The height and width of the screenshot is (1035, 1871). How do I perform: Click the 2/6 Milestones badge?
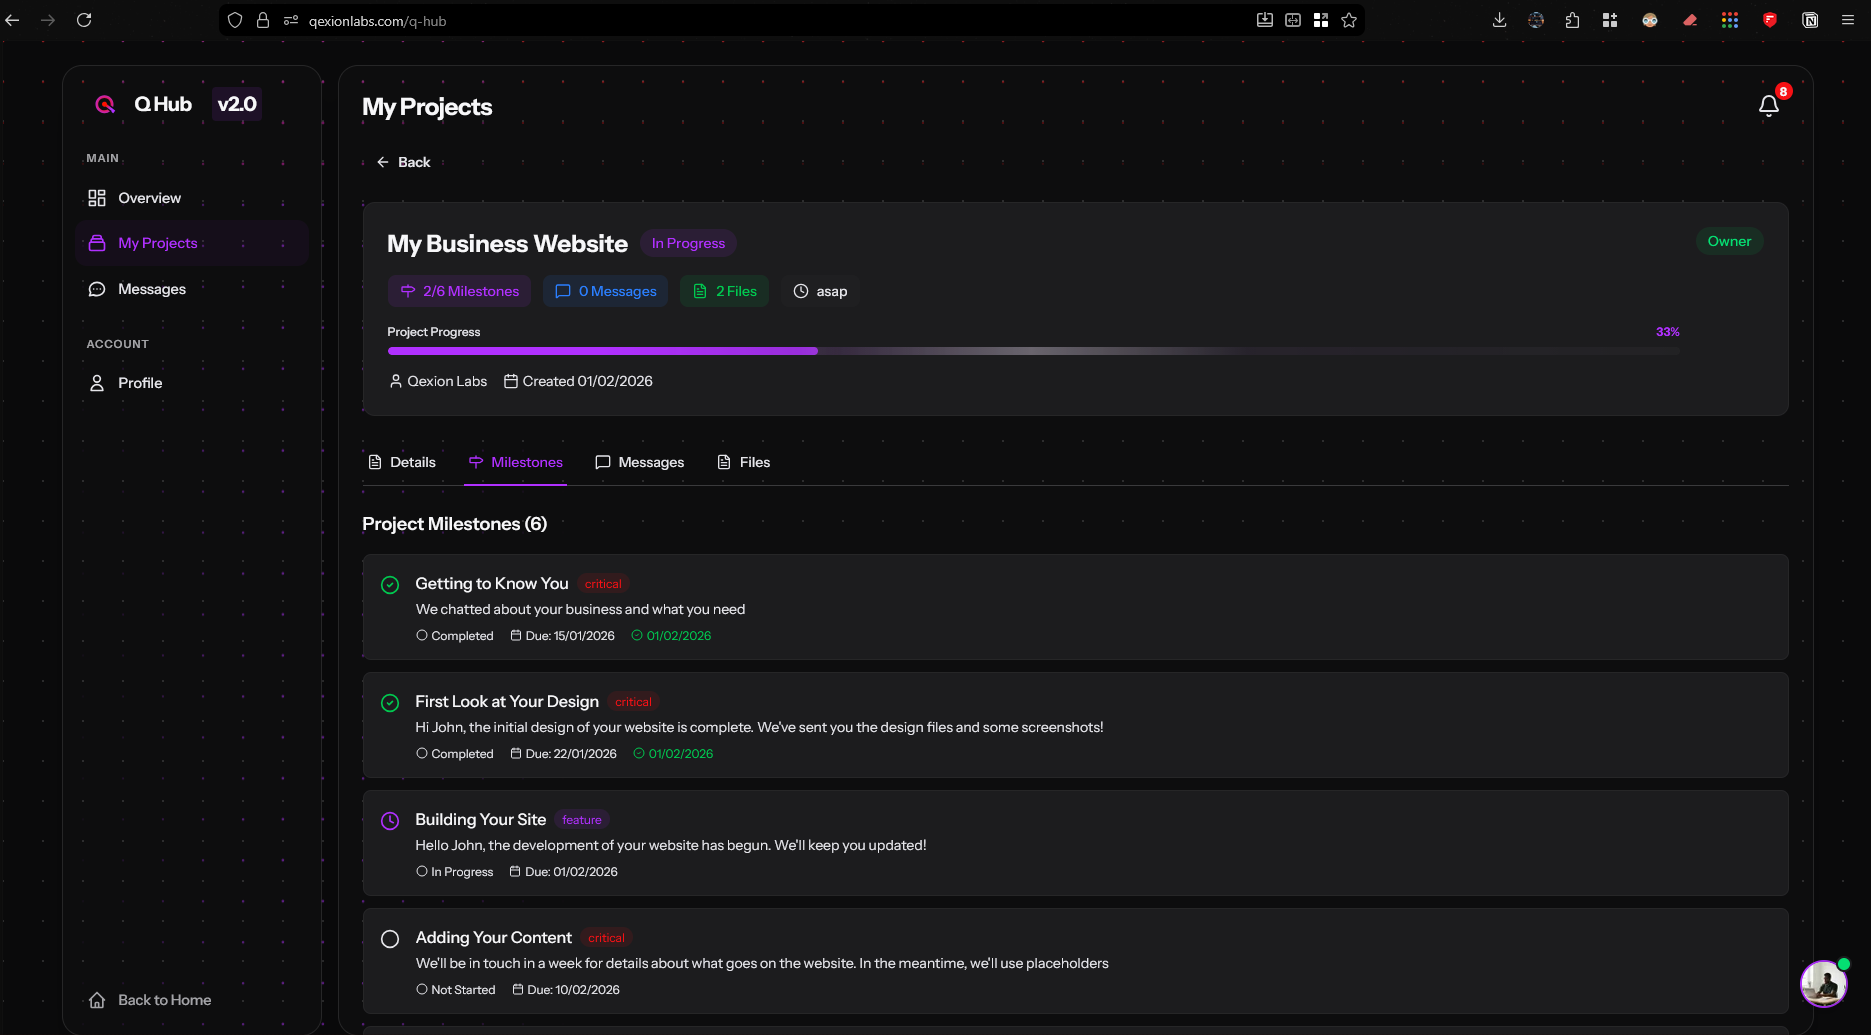tap(459, 291)
